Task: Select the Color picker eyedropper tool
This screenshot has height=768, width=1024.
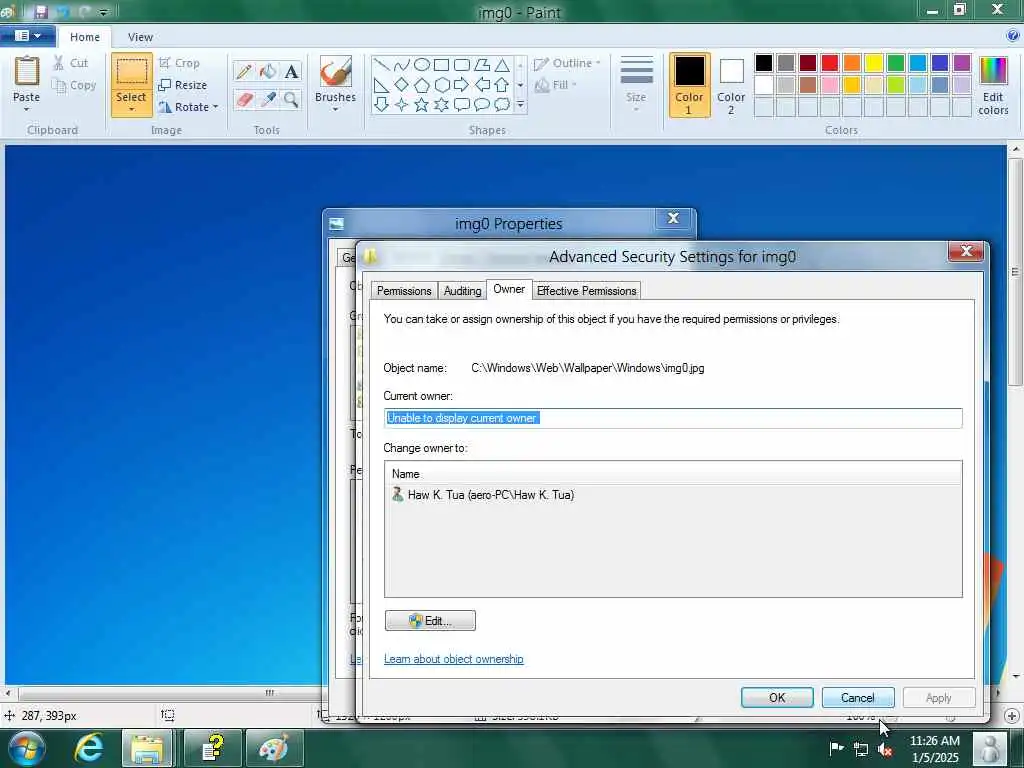Action: pyautogui.click(x=268, y=100)
